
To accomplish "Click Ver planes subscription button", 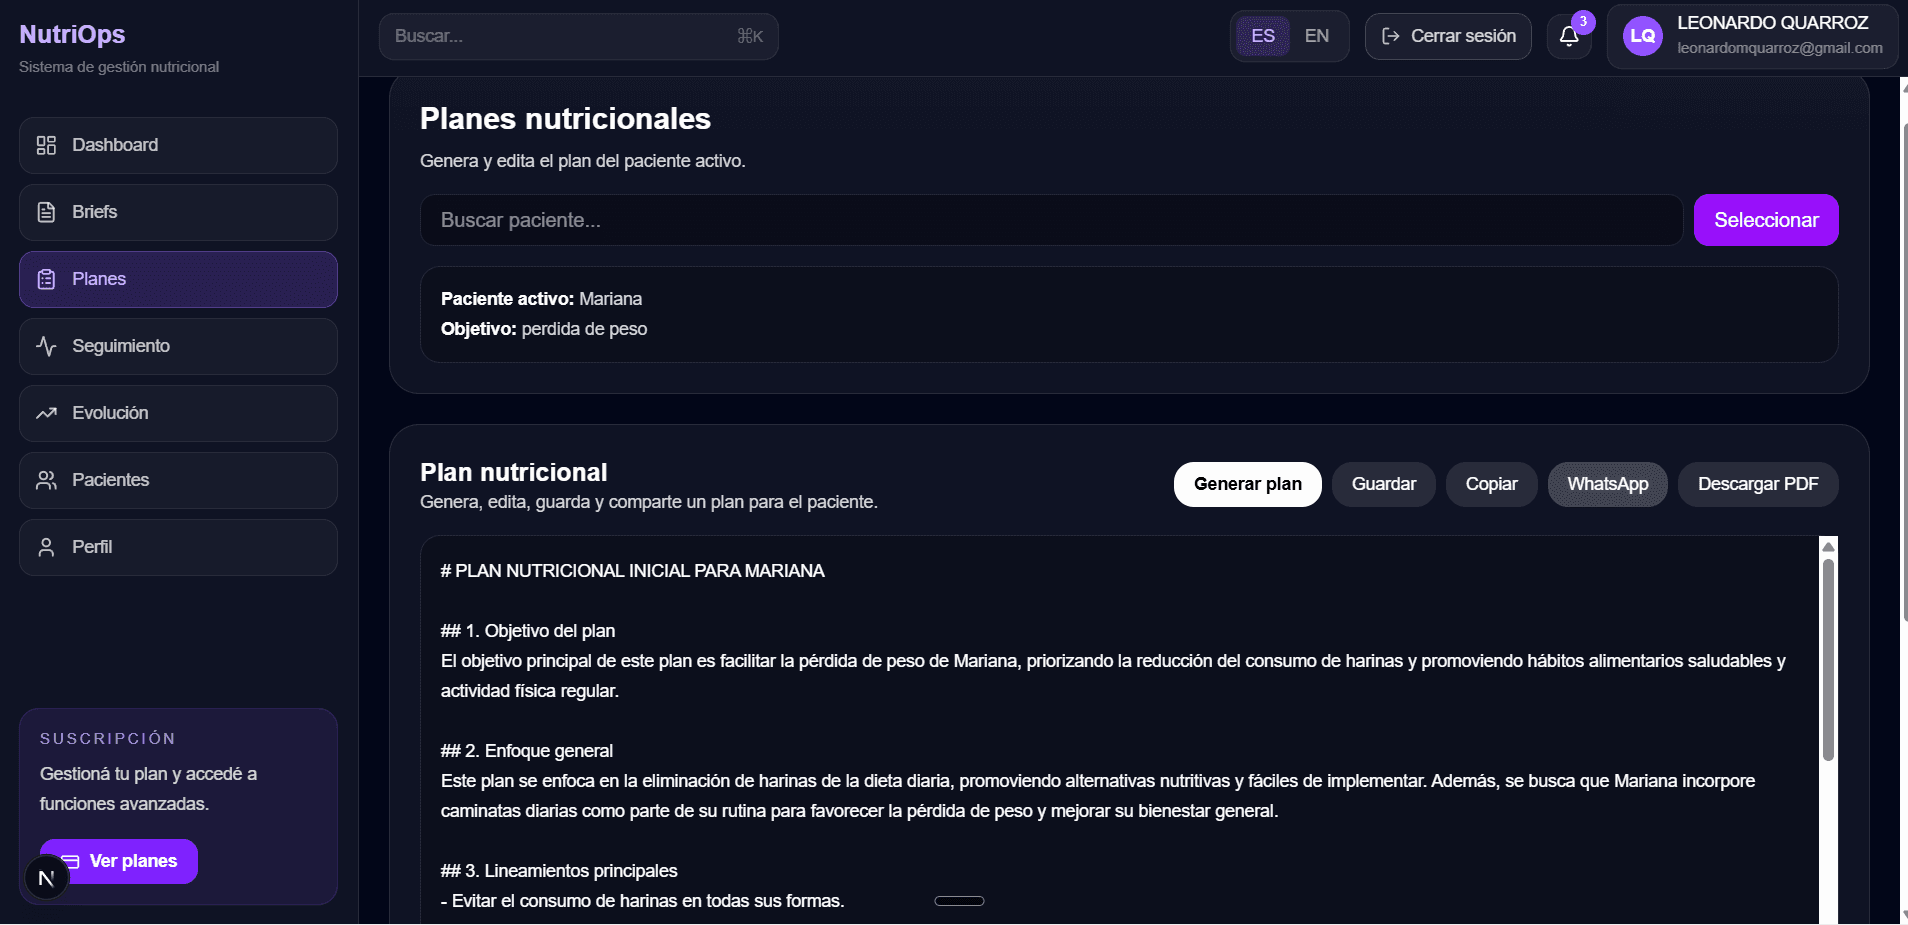I will (x=119, y=861).
